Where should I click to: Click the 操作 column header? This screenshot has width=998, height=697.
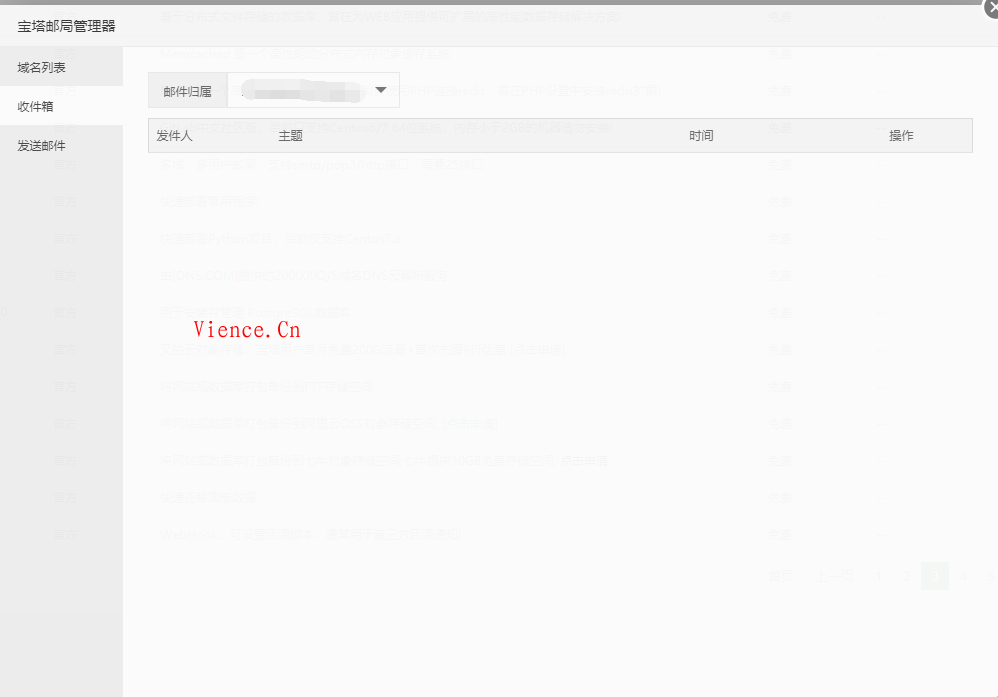click(x=901, y=135)
